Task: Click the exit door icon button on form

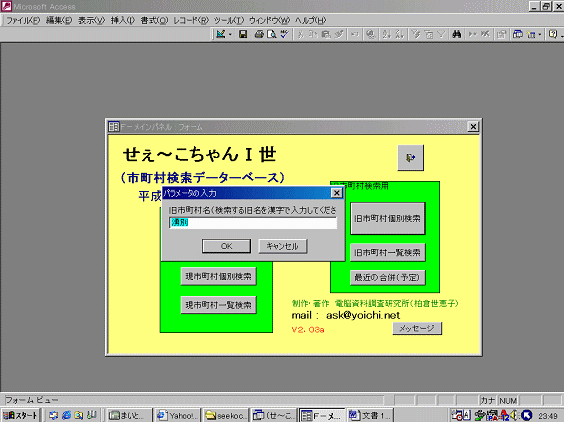Action: click(x=410, y=158)
